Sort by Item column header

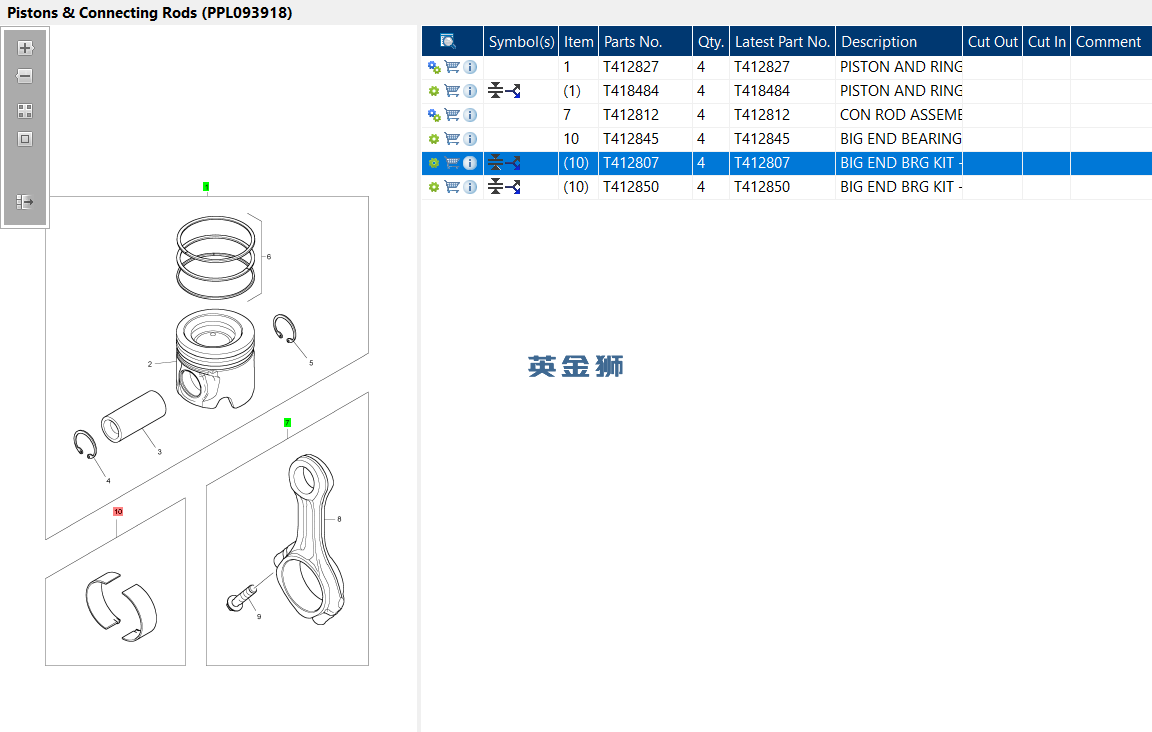coord(578,41)
